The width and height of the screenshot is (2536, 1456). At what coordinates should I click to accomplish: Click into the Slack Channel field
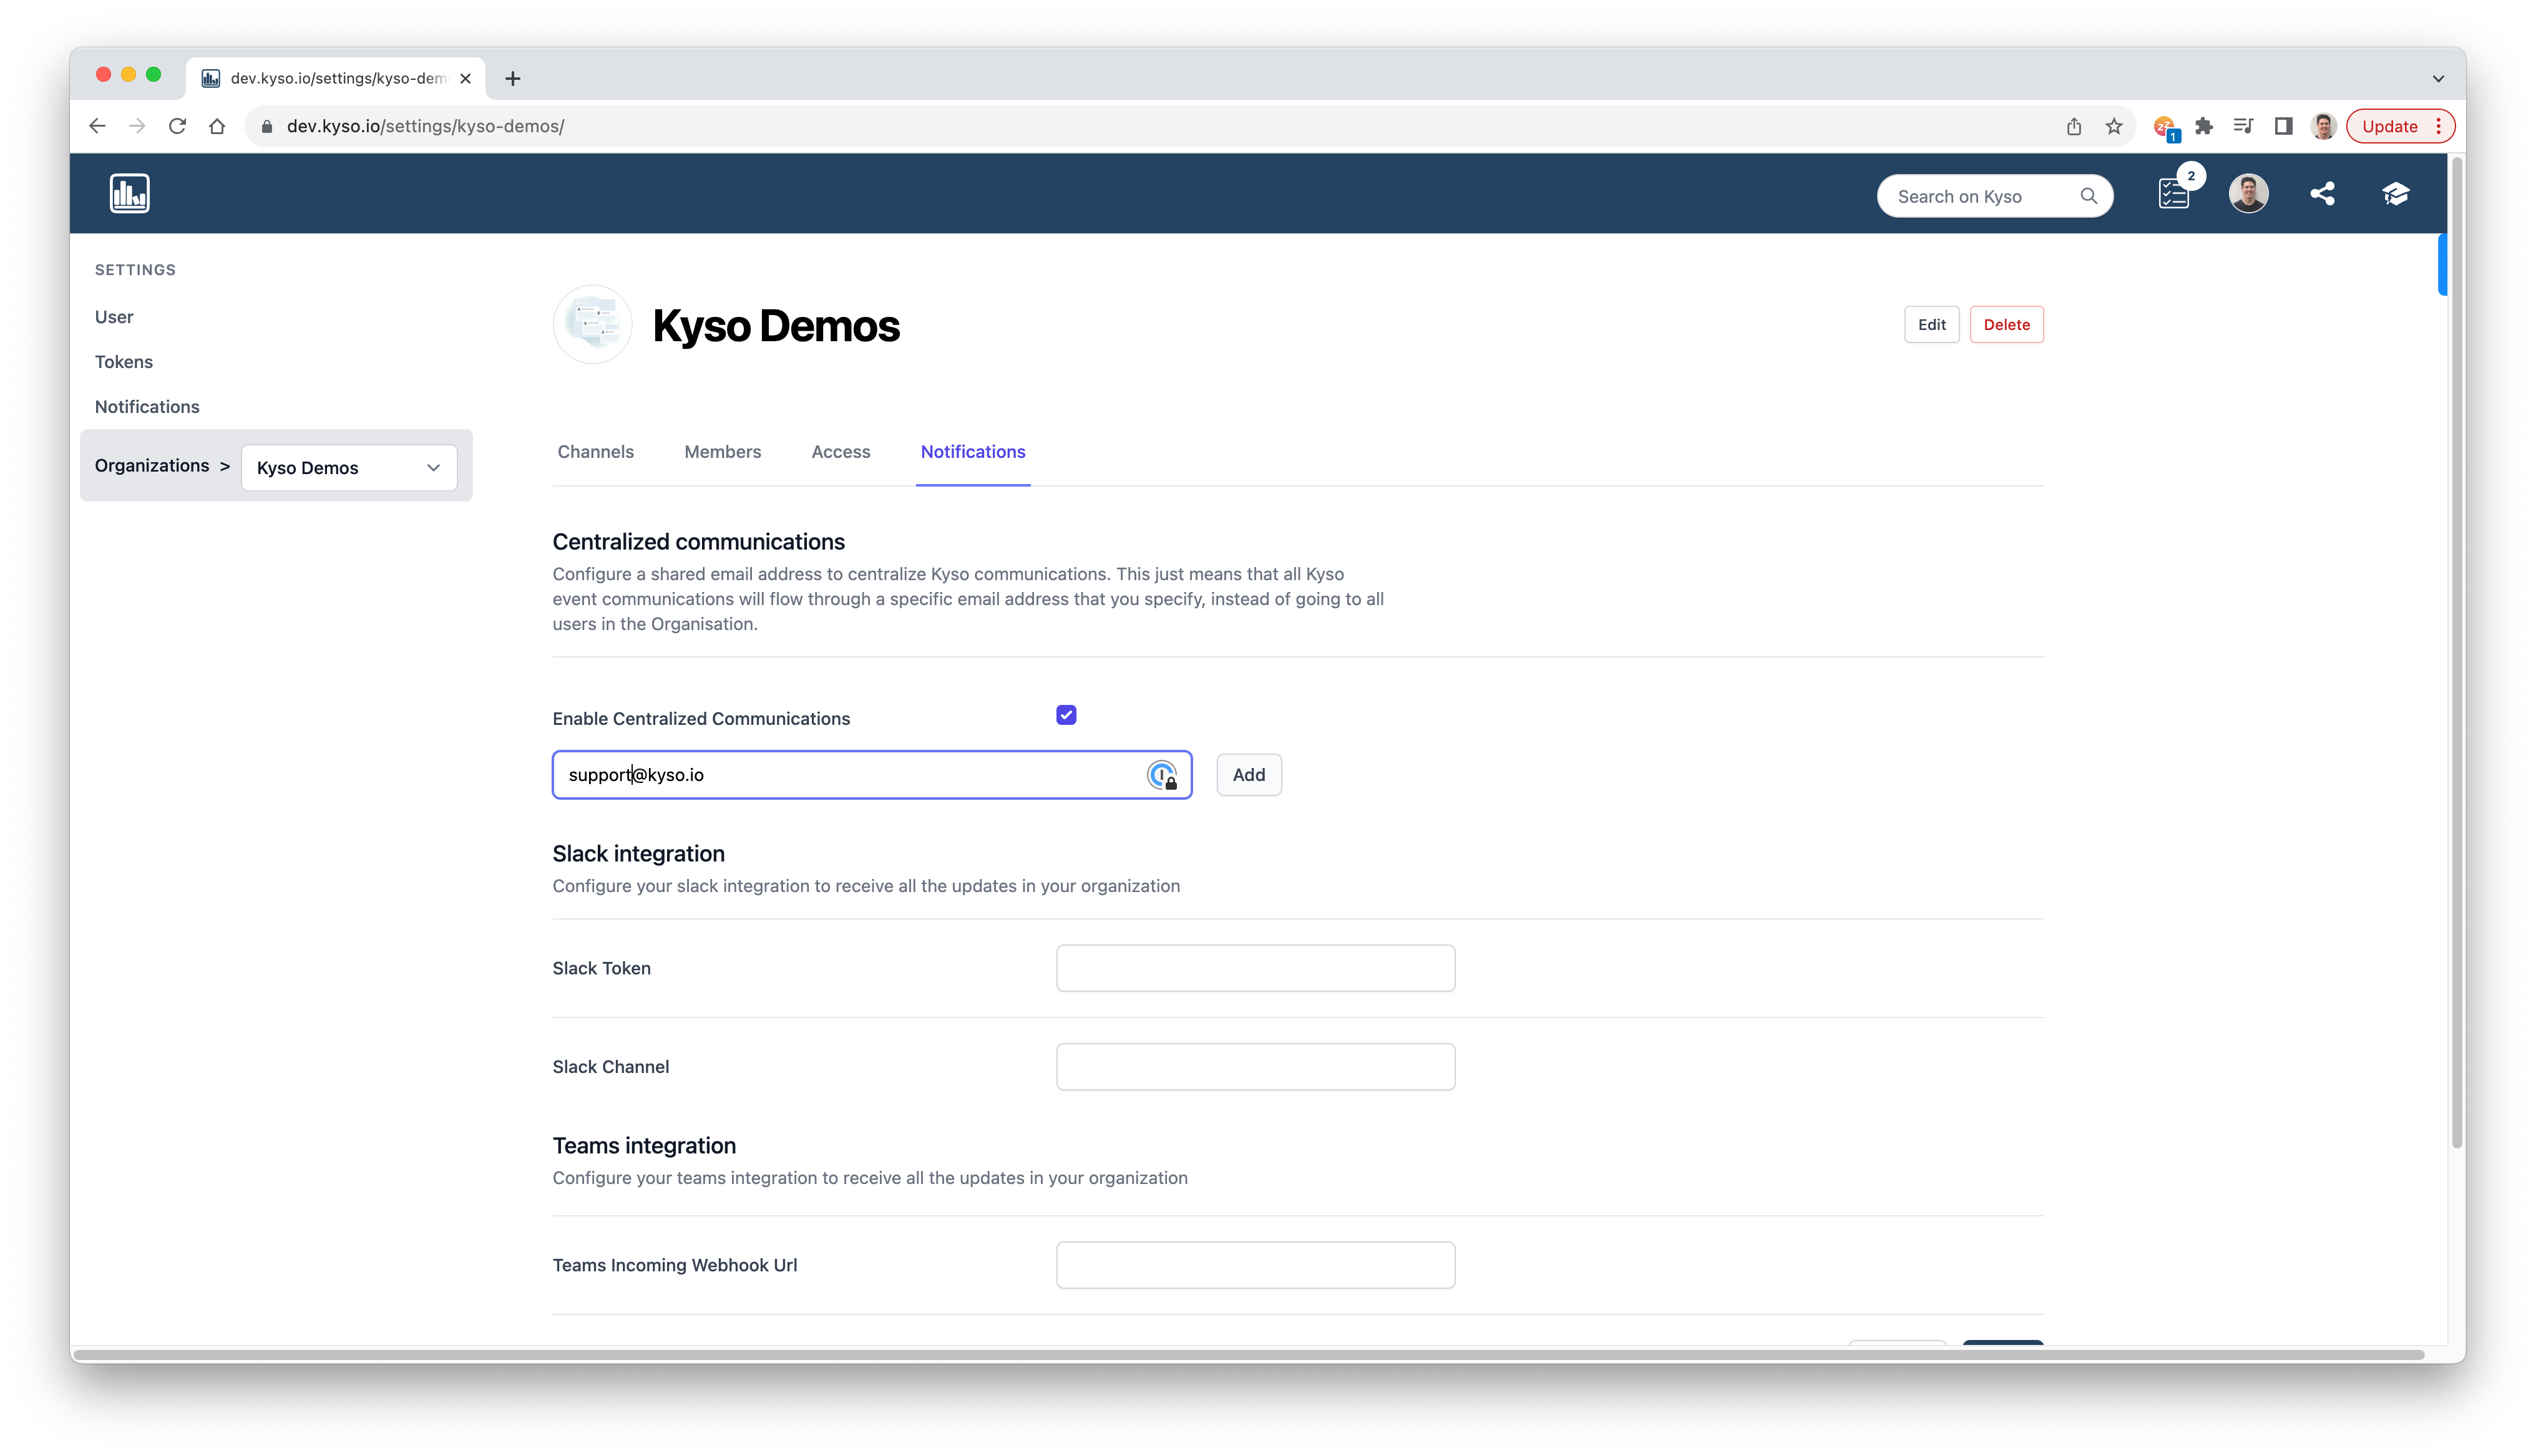1256,1067
